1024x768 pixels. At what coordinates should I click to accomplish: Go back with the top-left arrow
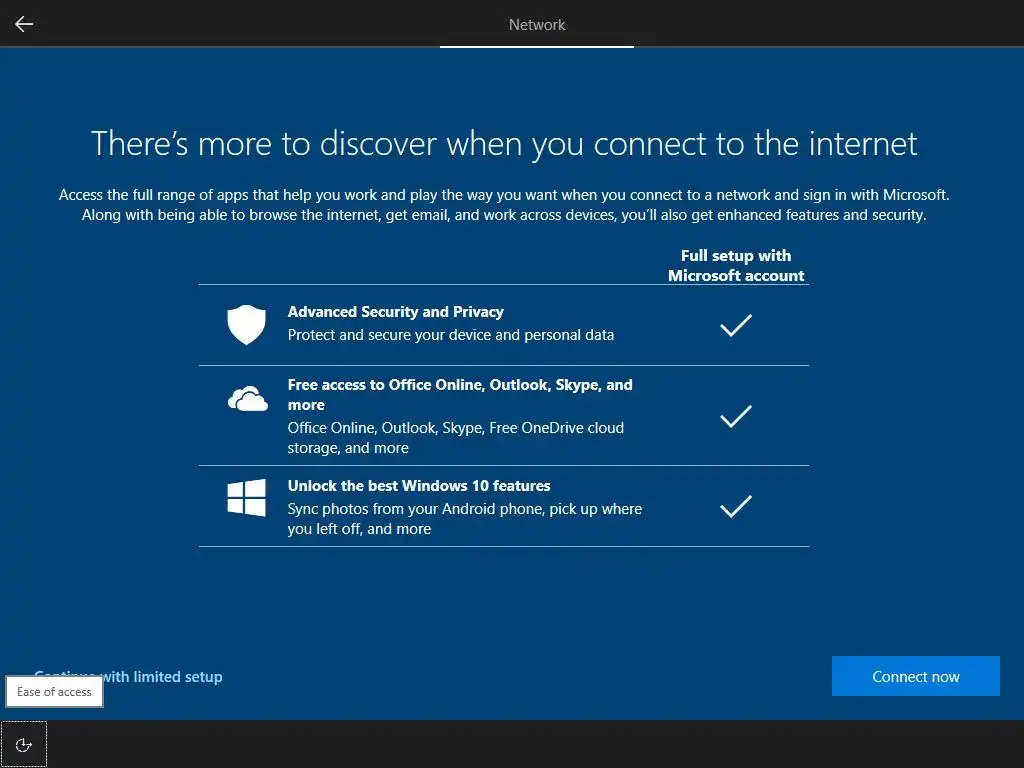24,24
